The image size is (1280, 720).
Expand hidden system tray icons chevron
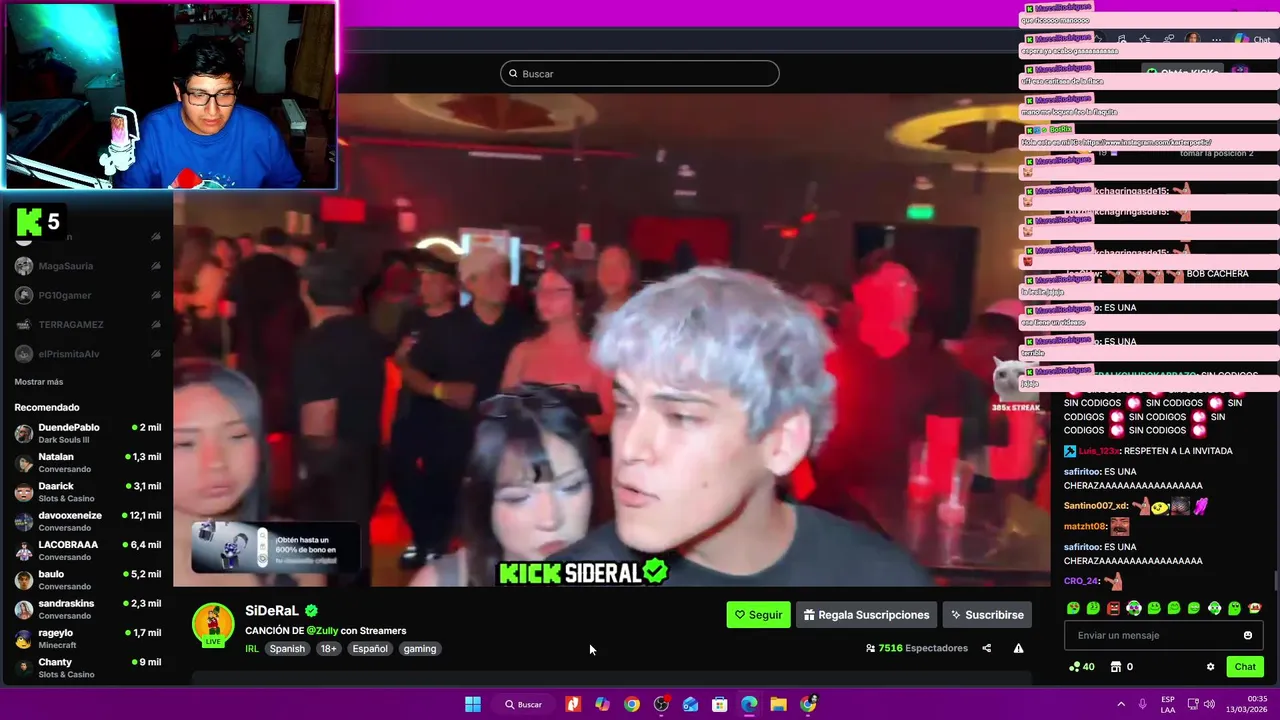(1121, 704)
